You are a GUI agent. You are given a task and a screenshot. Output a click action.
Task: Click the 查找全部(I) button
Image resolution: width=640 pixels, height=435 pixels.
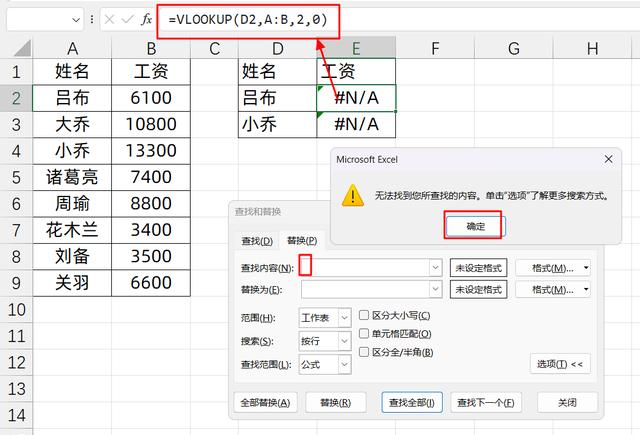click(412, 402)
